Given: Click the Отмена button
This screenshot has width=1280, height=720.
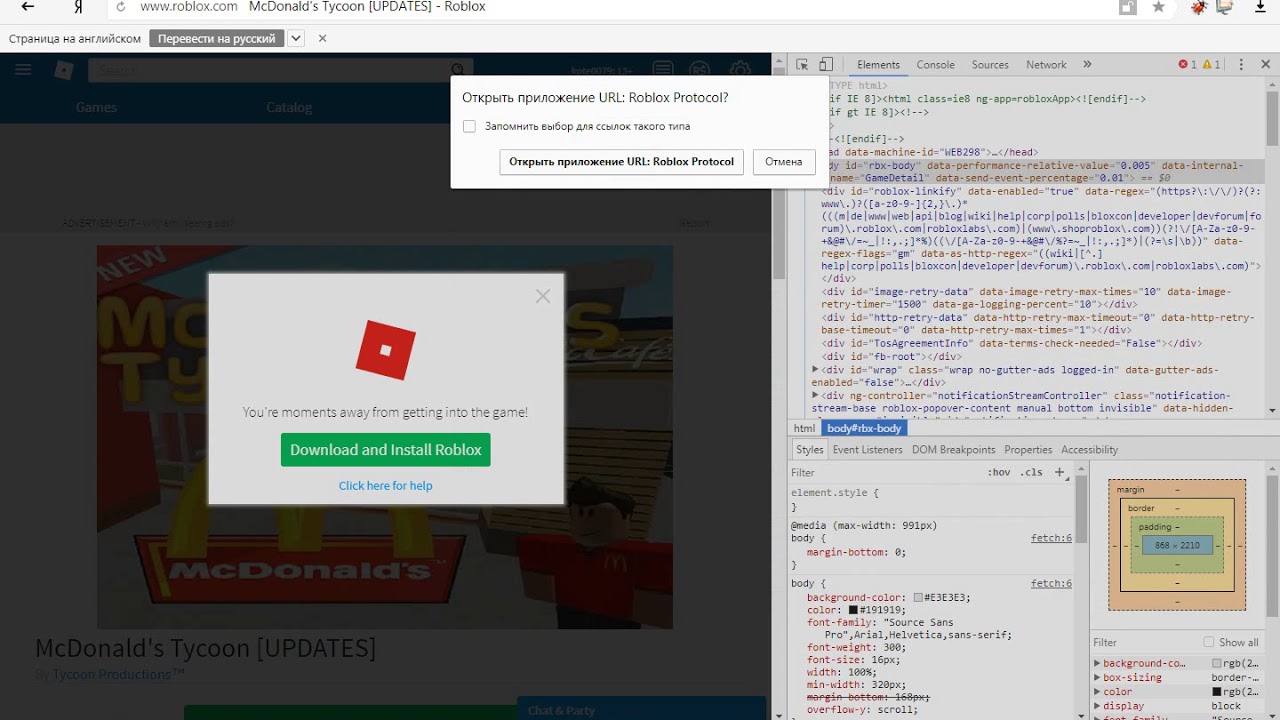Looking at the screenshot, I should 784,161.
